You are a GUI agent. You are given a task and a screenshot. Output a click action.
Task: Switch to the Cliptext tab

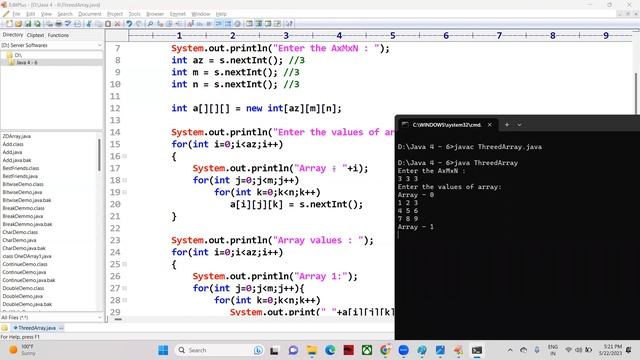(x=35, y=35)
